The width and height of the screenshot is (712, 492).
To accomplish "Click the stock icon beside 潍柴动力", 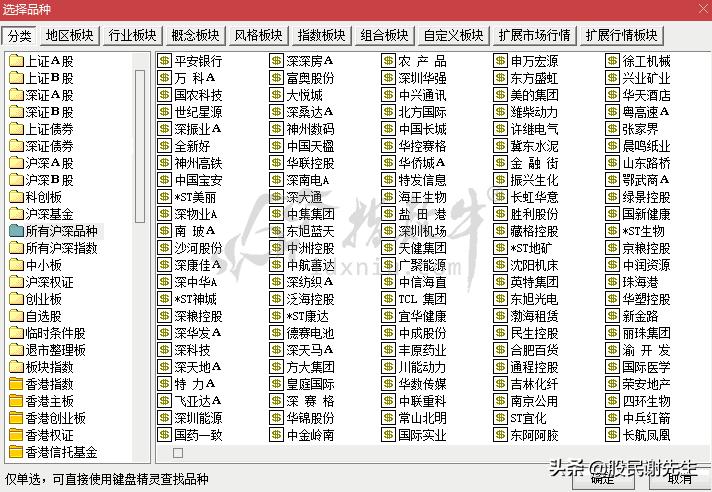I will (500, 112).
